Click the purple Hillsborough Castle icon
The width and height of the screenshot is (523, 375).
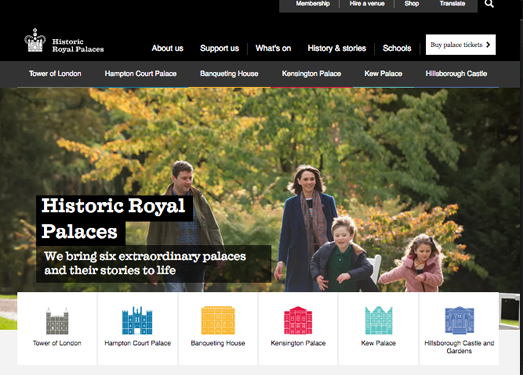pyautogui.click(x=459, y=320)
